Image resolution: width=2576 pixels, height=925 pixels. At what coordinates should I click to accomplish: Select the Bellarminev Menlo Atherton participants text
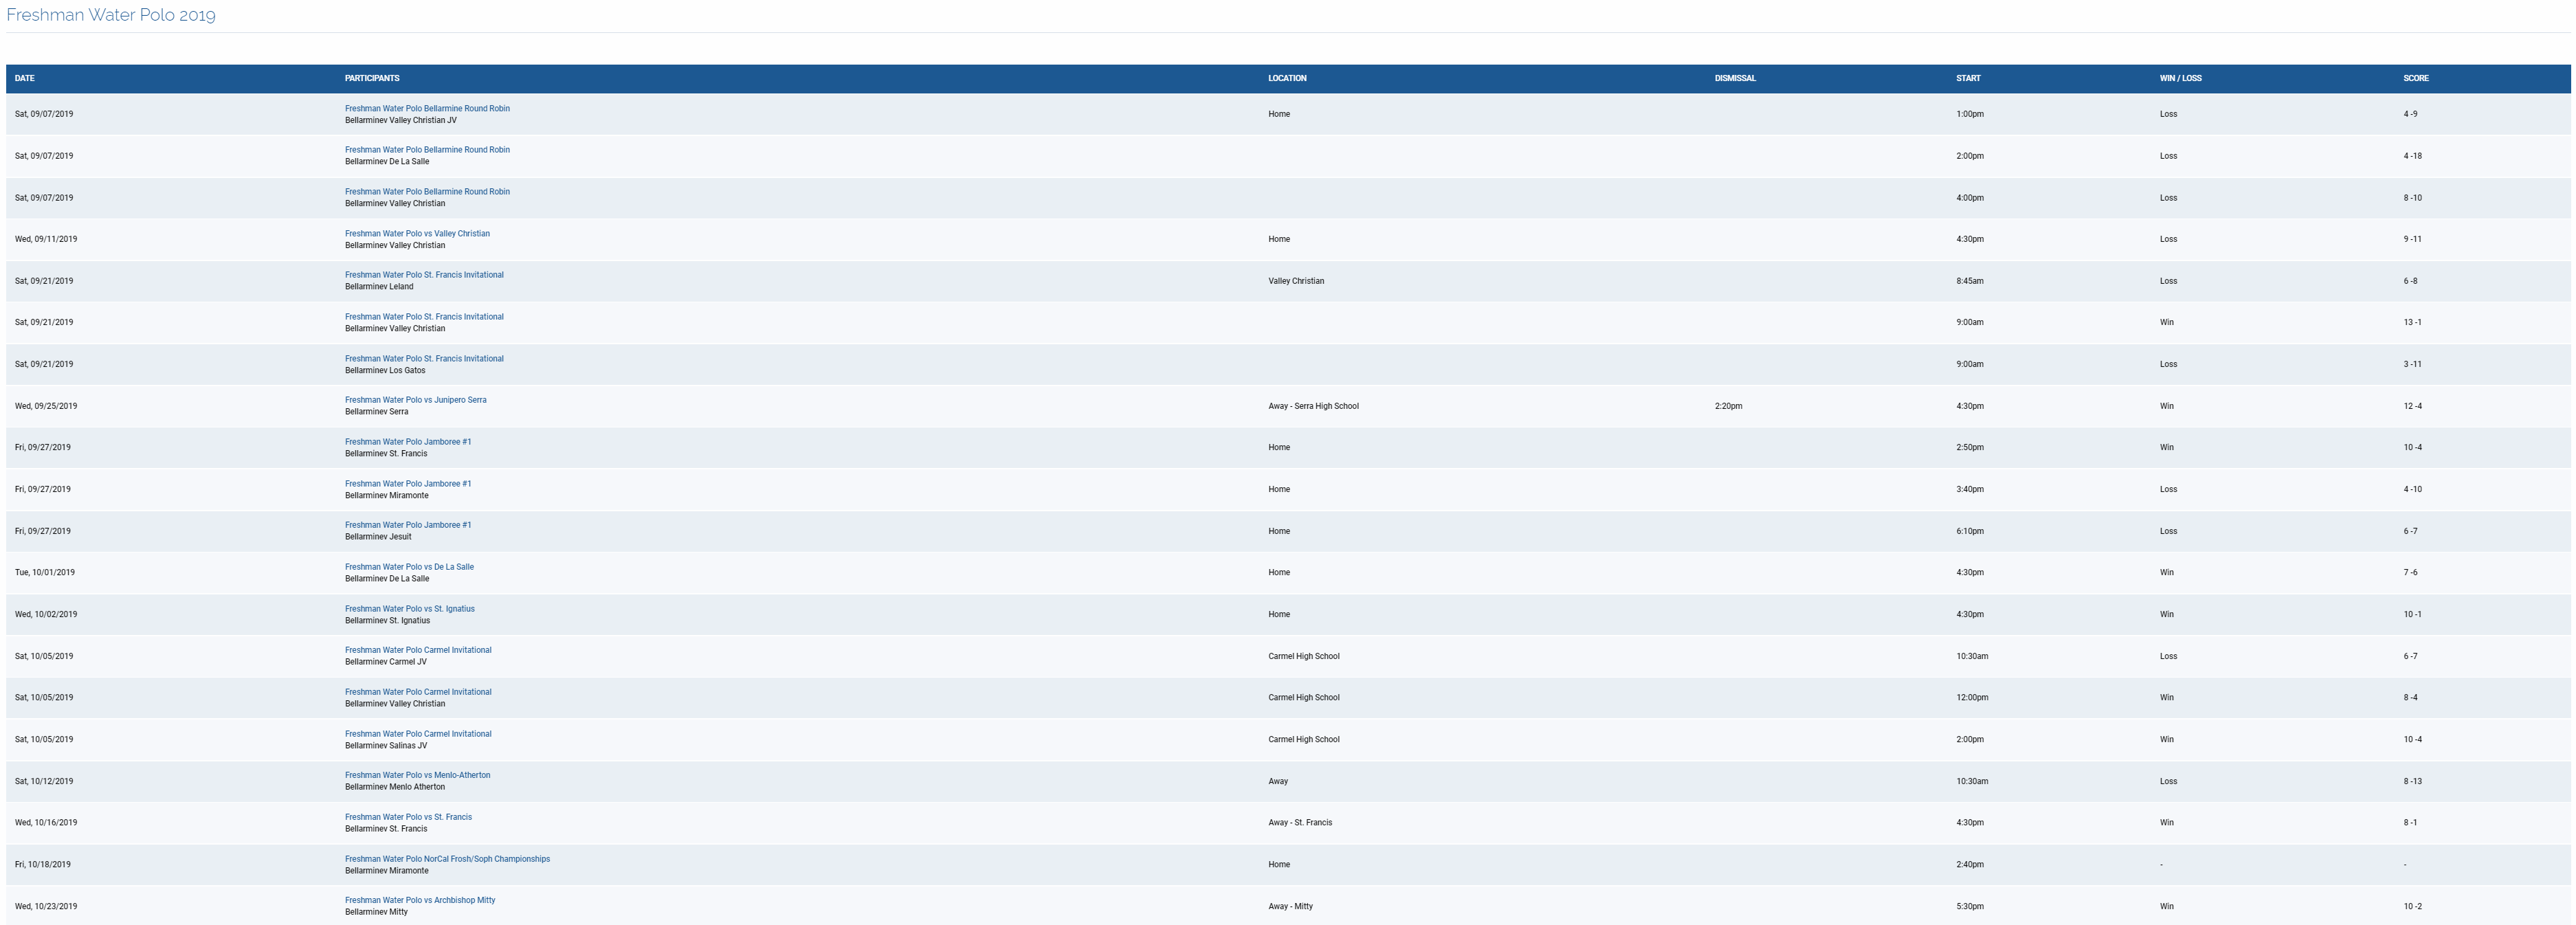[x=395, y=787]
